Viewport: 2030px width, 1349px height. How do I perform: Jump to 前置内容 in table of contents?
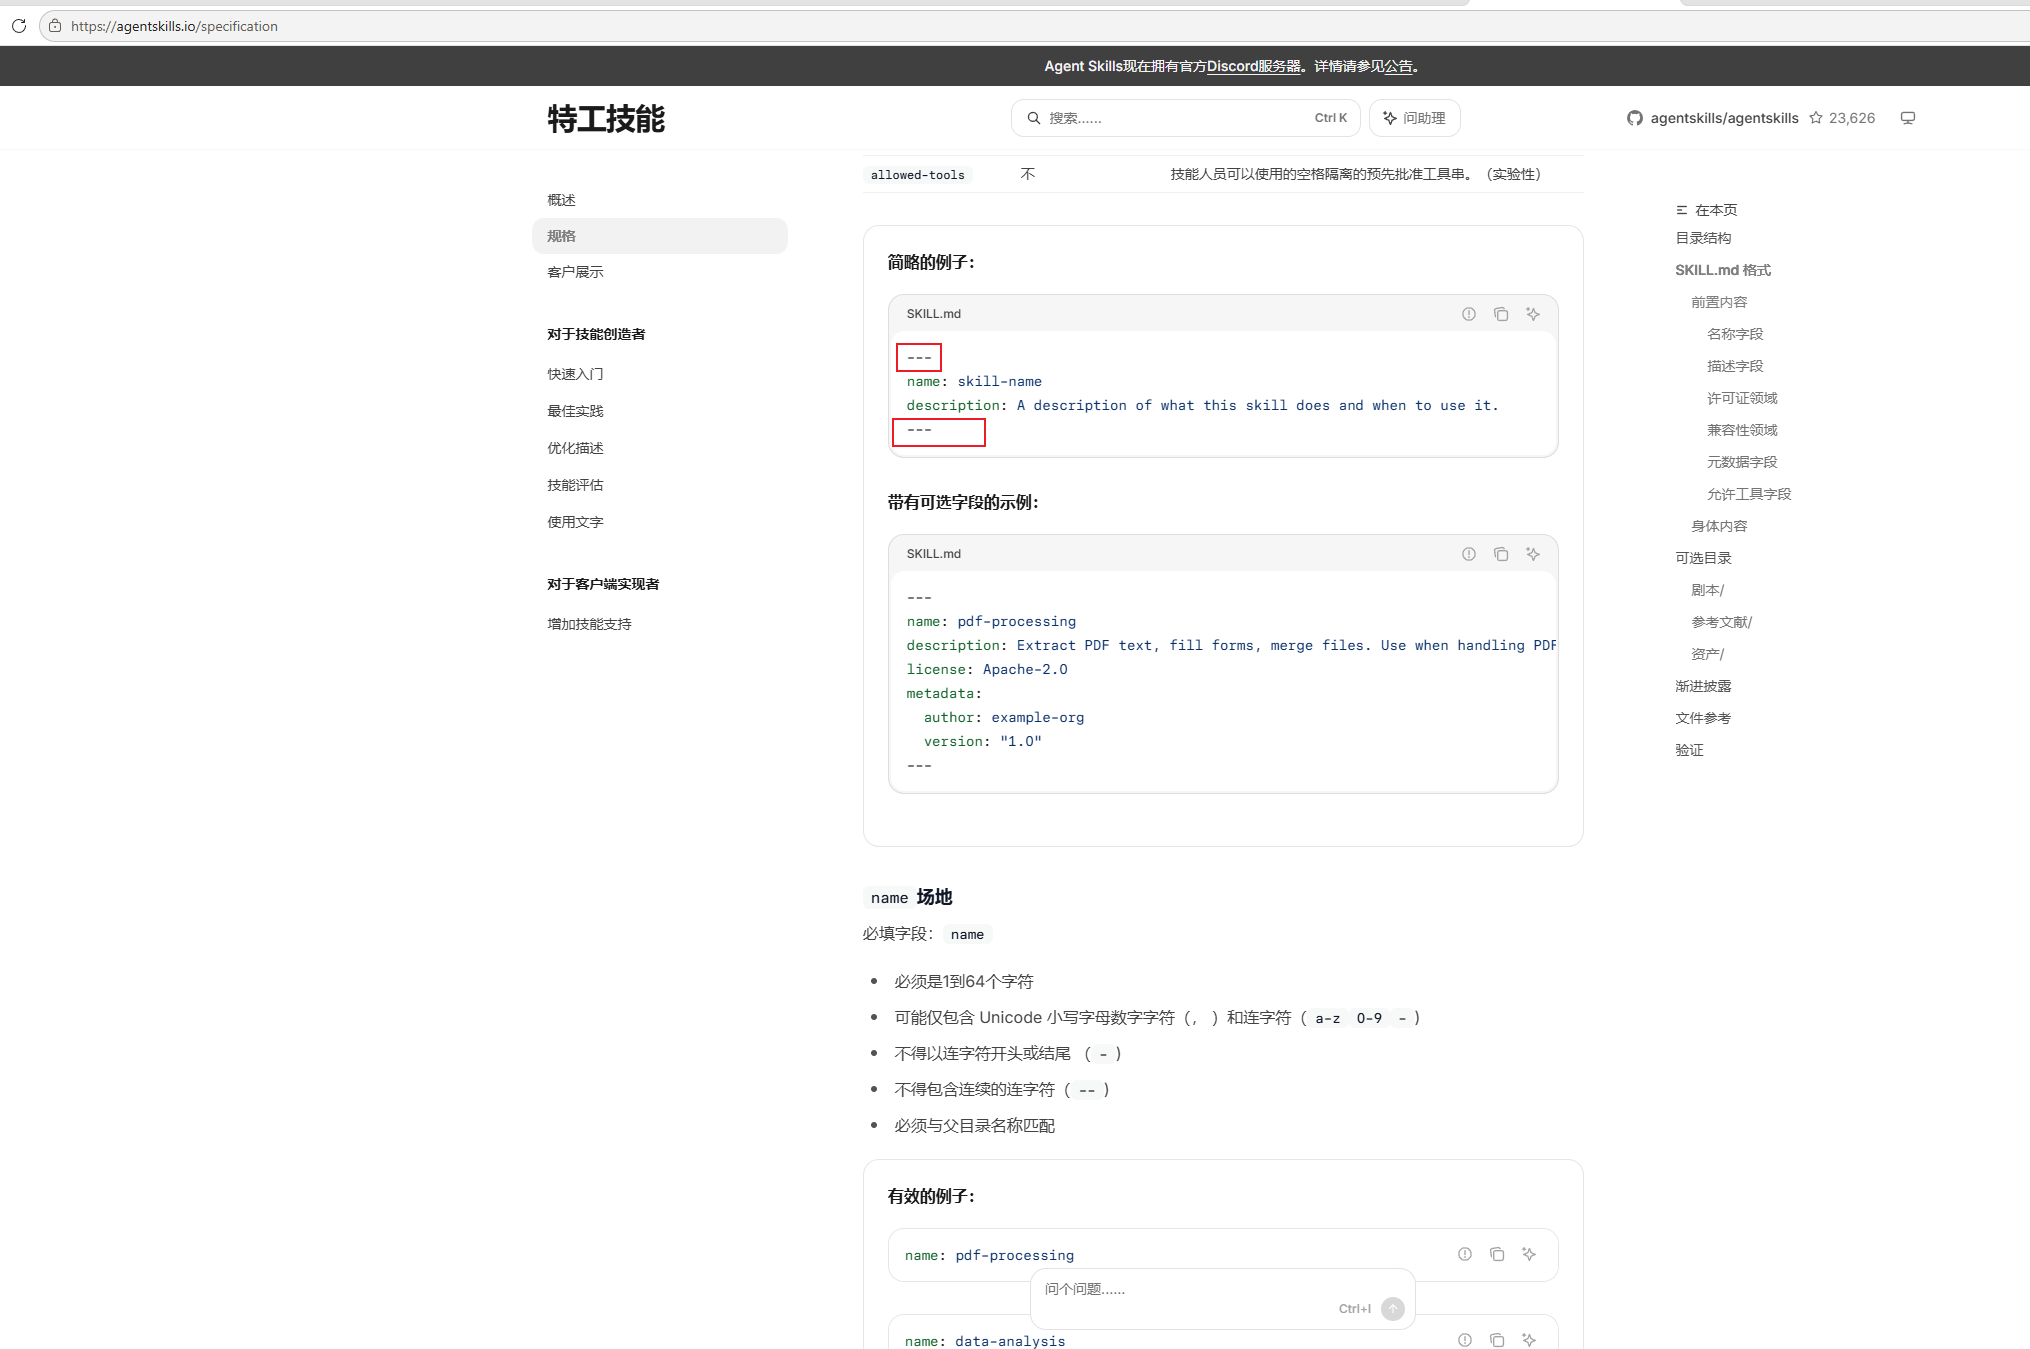pos(1719,302)
